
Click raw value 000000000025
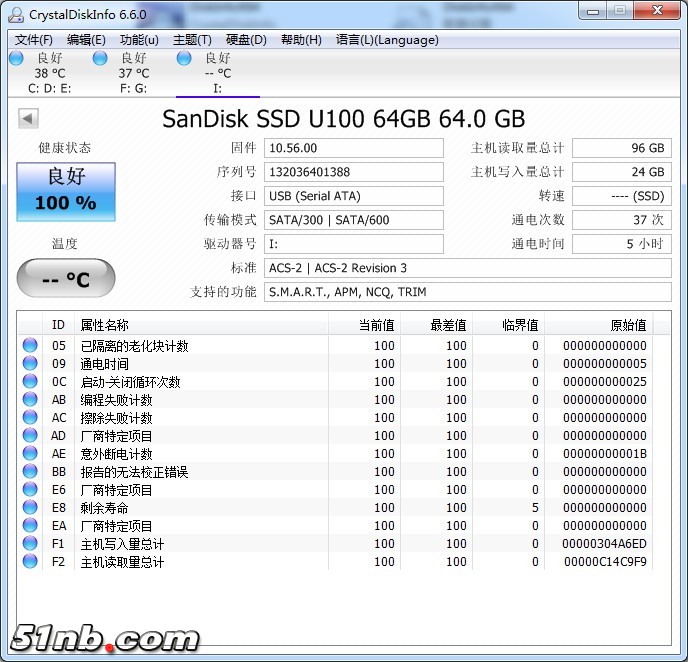click(x=605, y=381)
